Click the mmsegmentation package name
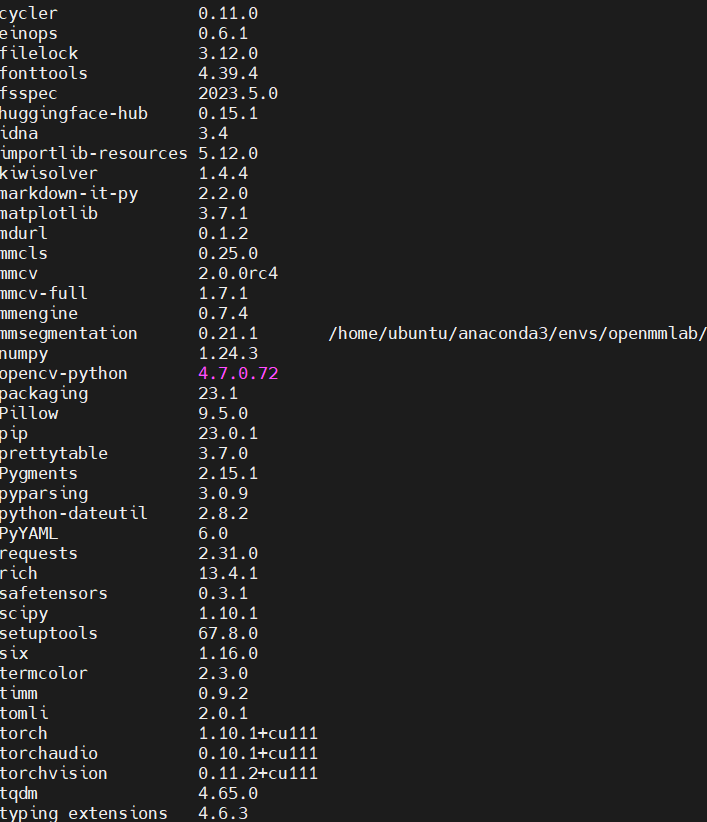The height and width of the screenshot is (822, 707). pyautogui.click(x=69, y=333)
